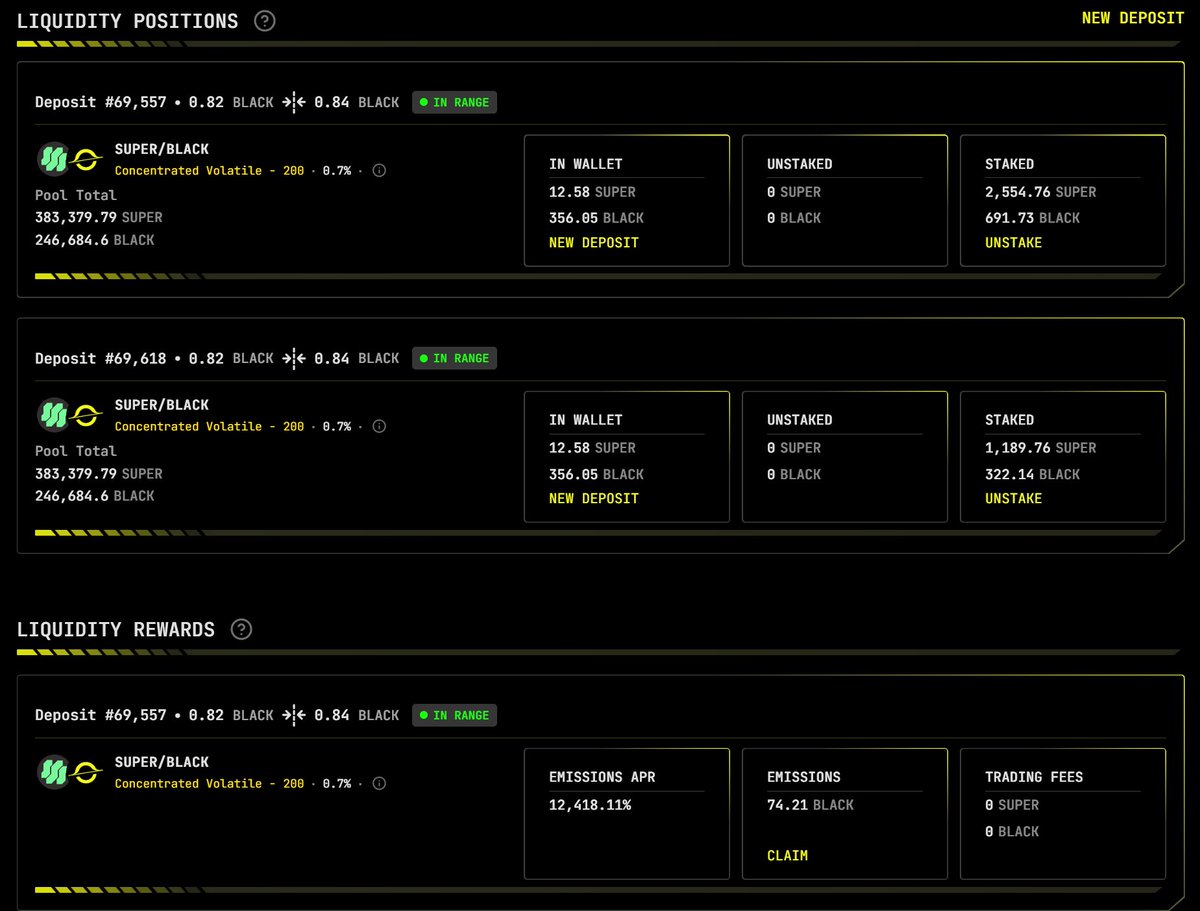Open Liquidity Rewards help question-mark icon
Image resolution: width=1200 pixels, height=911 pixels.
(241, 630)
